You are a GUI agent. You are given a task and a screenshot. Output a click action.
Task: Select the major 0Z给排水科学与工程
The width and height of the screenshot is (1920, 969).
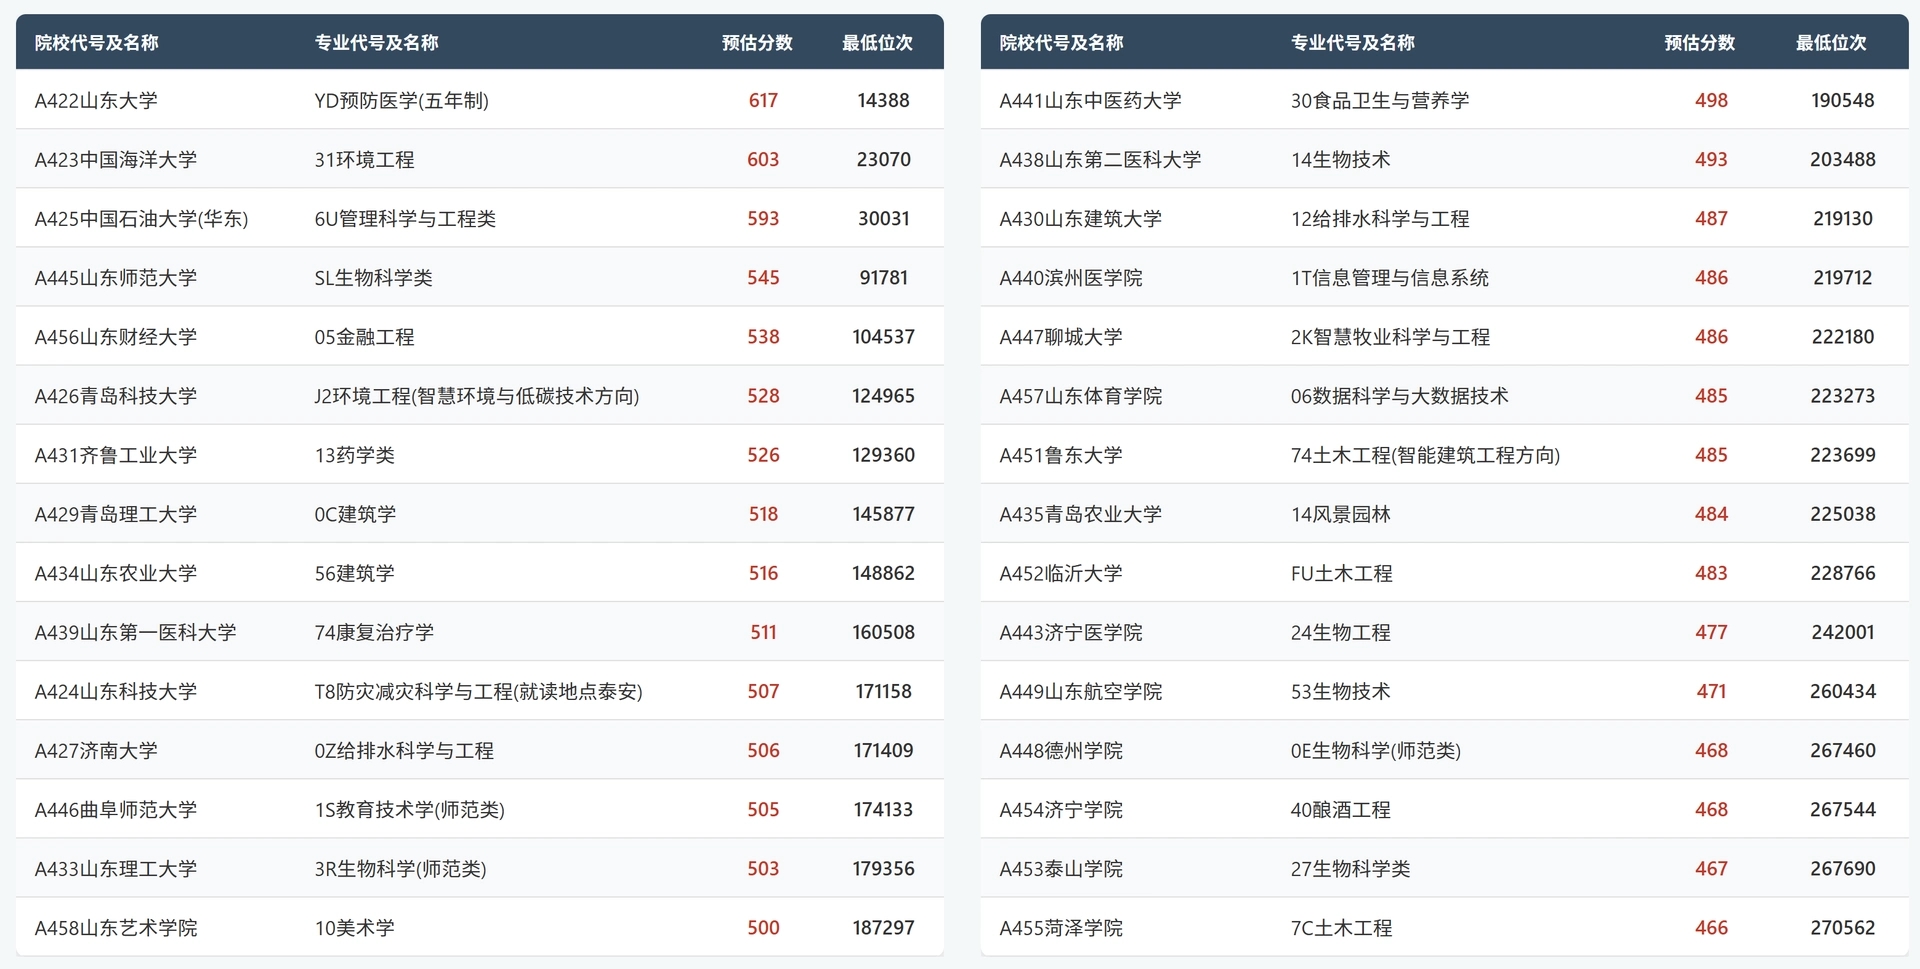(x=404, y=749)
